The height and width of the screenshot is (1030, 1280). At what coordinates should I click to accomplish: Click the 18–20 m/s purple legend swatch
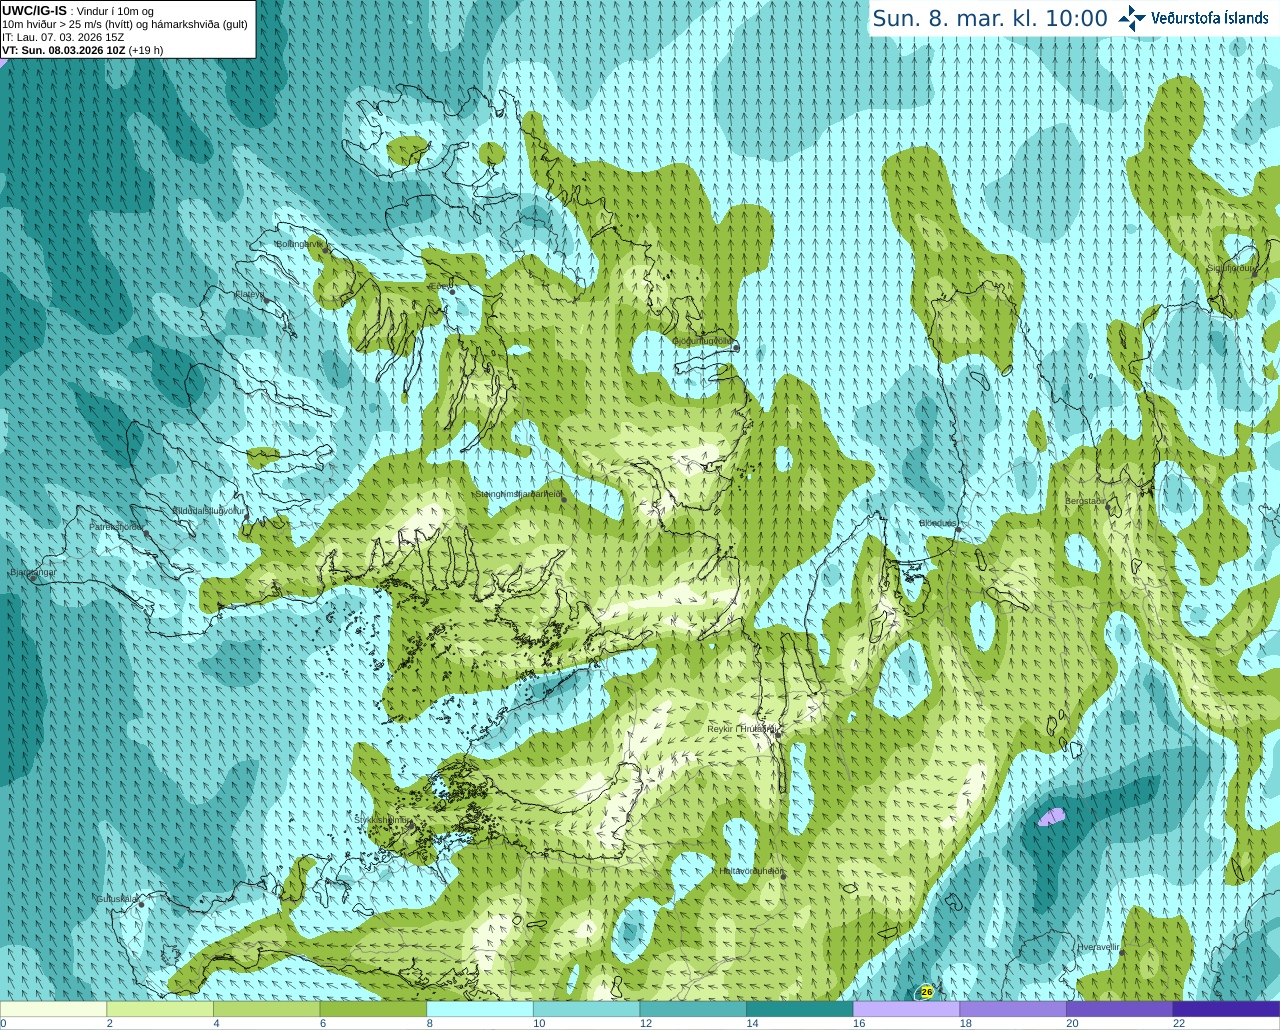coord(1013,1009)
